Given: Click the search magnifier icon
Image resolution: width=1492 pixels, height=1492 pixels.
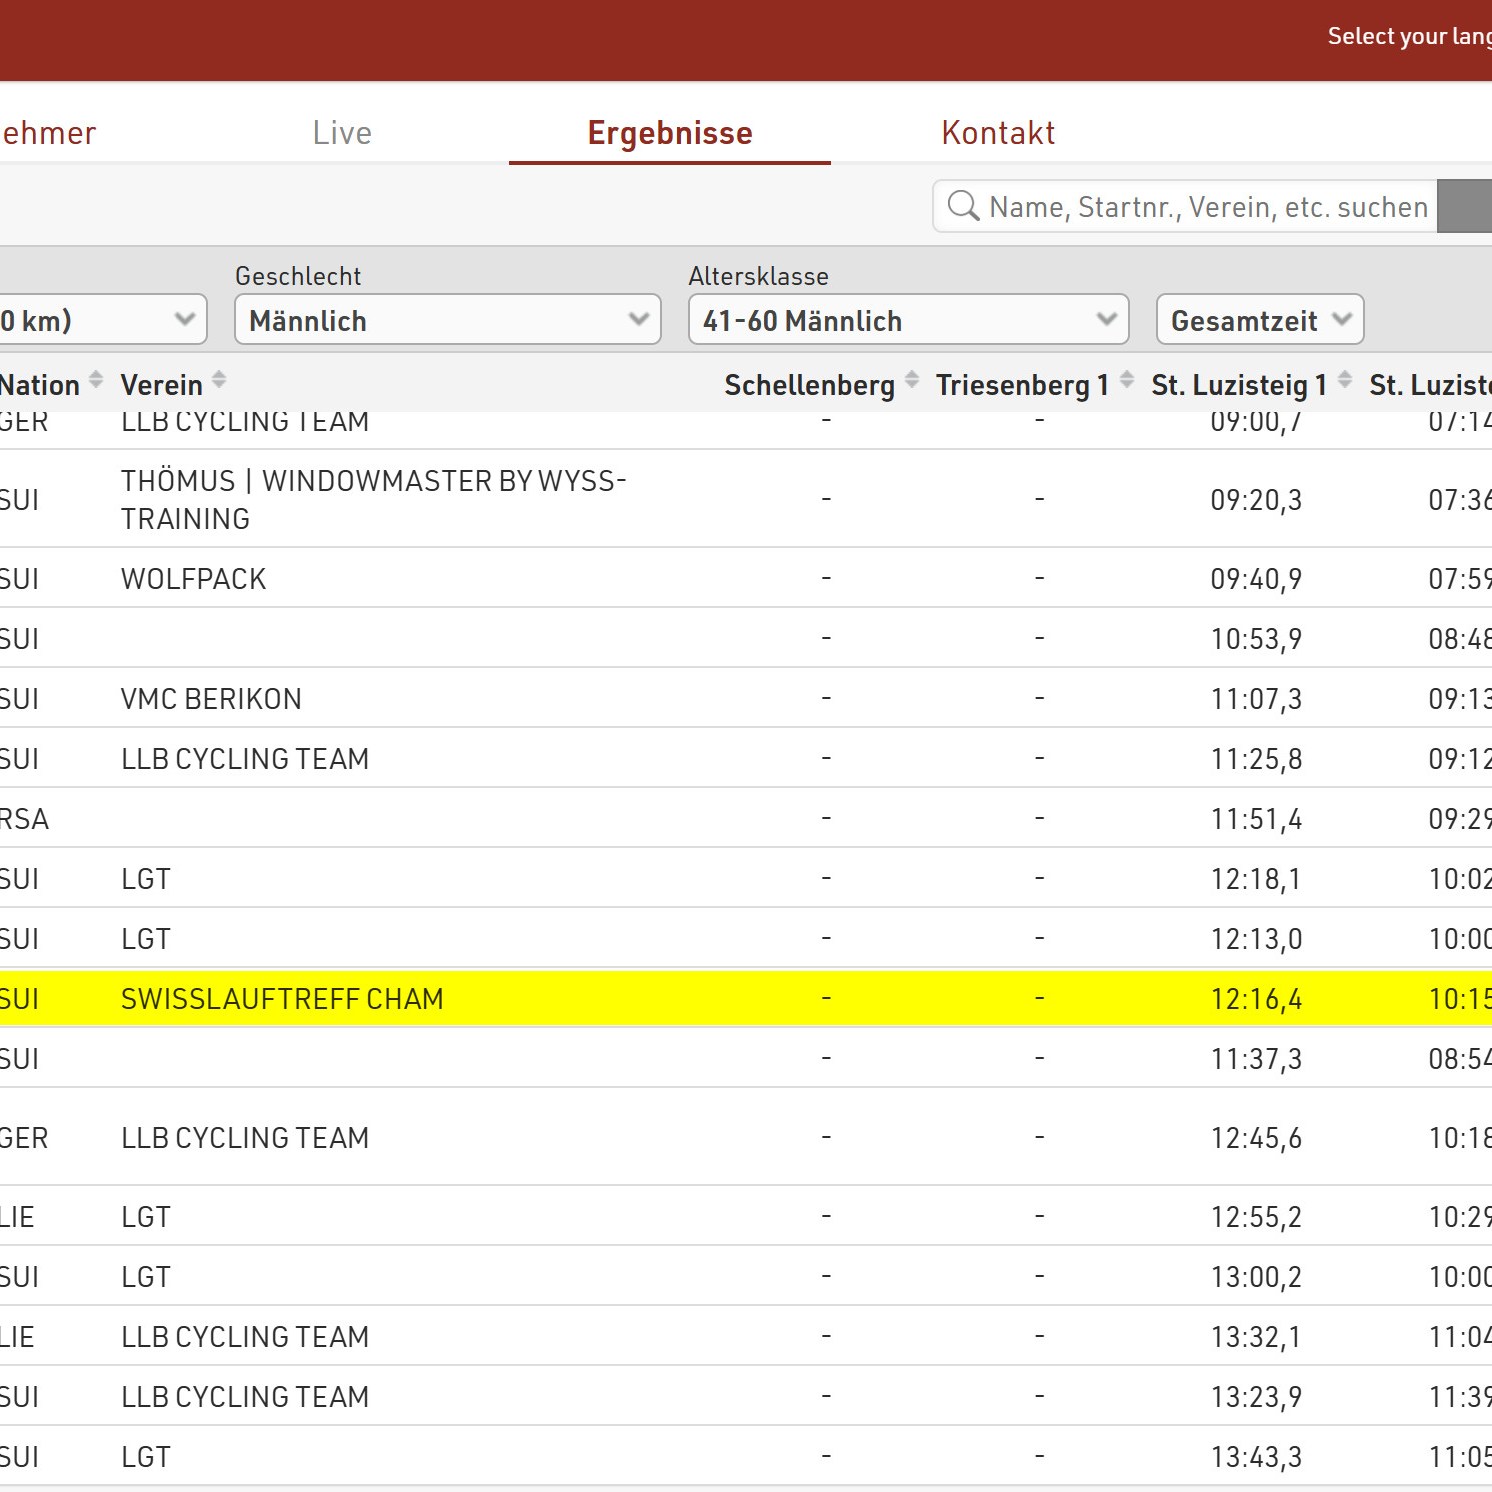Looking at the screenshot, I should (x=962, y=206).
